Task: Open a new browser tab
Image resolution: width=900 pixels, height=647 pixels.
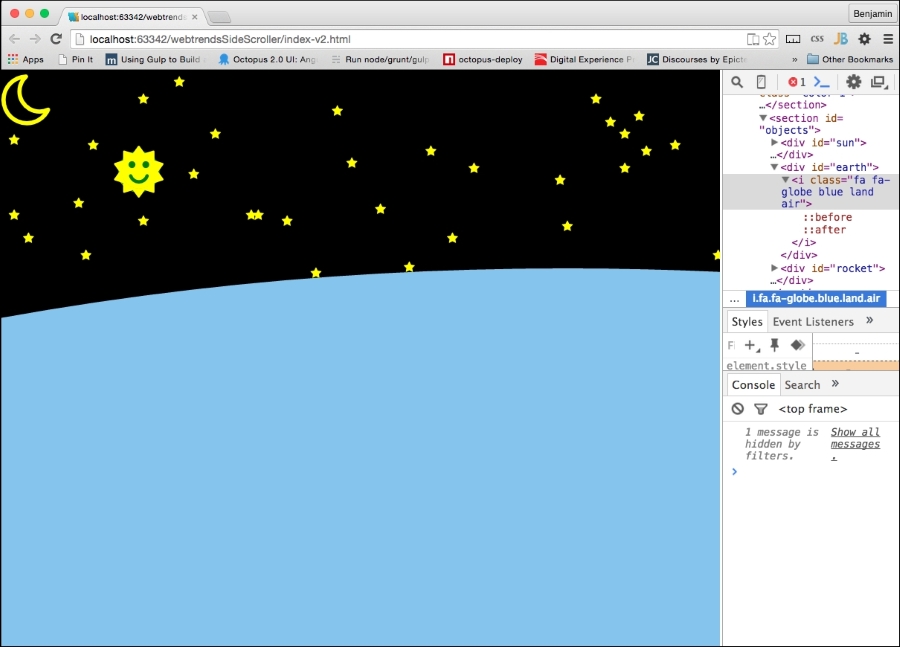Action: coord(219,17)
